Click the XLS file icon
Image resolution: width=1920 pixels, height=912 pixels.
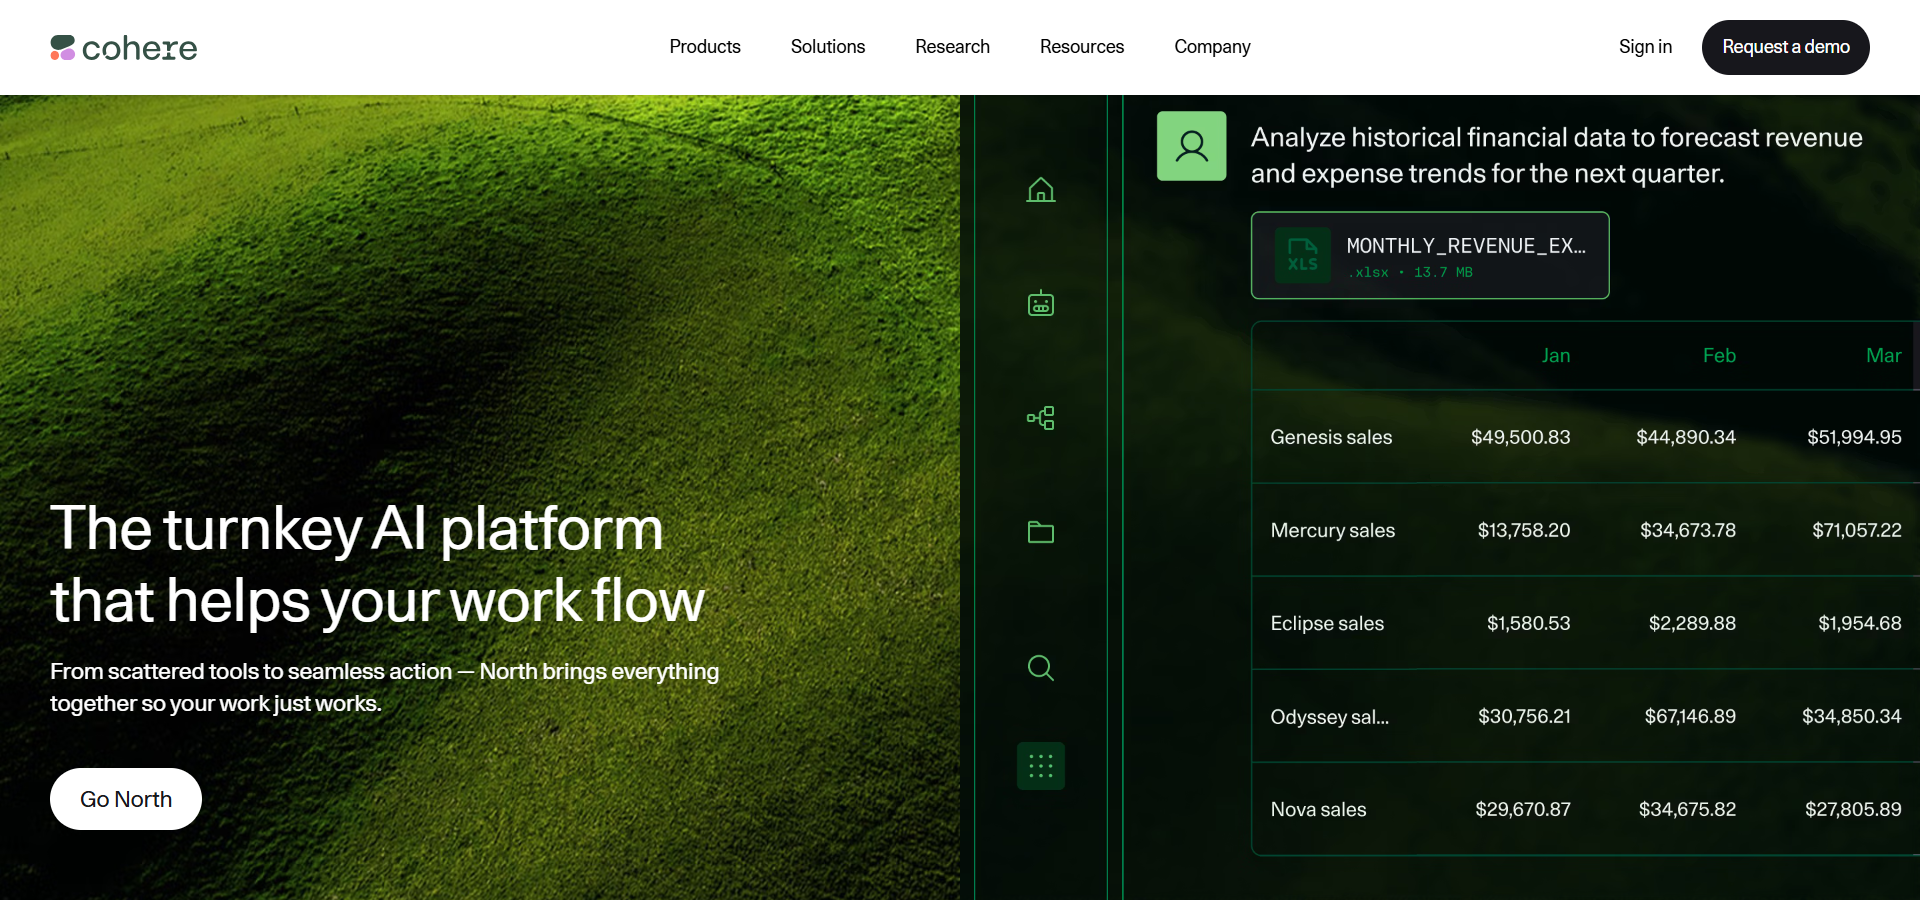(1302, 255)
